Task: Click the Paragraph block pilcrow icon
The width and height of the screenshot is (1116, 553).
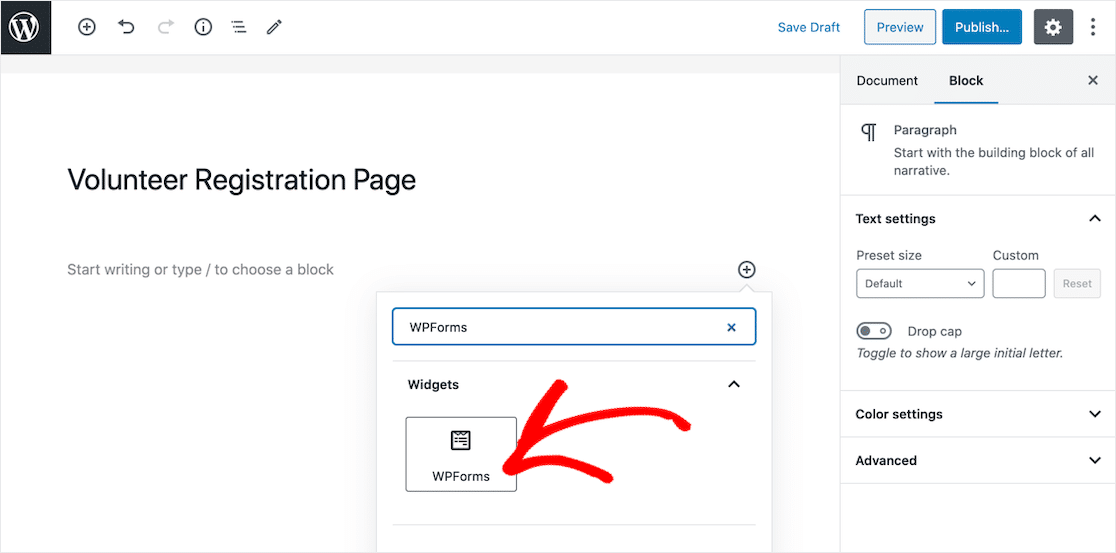Action: [868, 132]
